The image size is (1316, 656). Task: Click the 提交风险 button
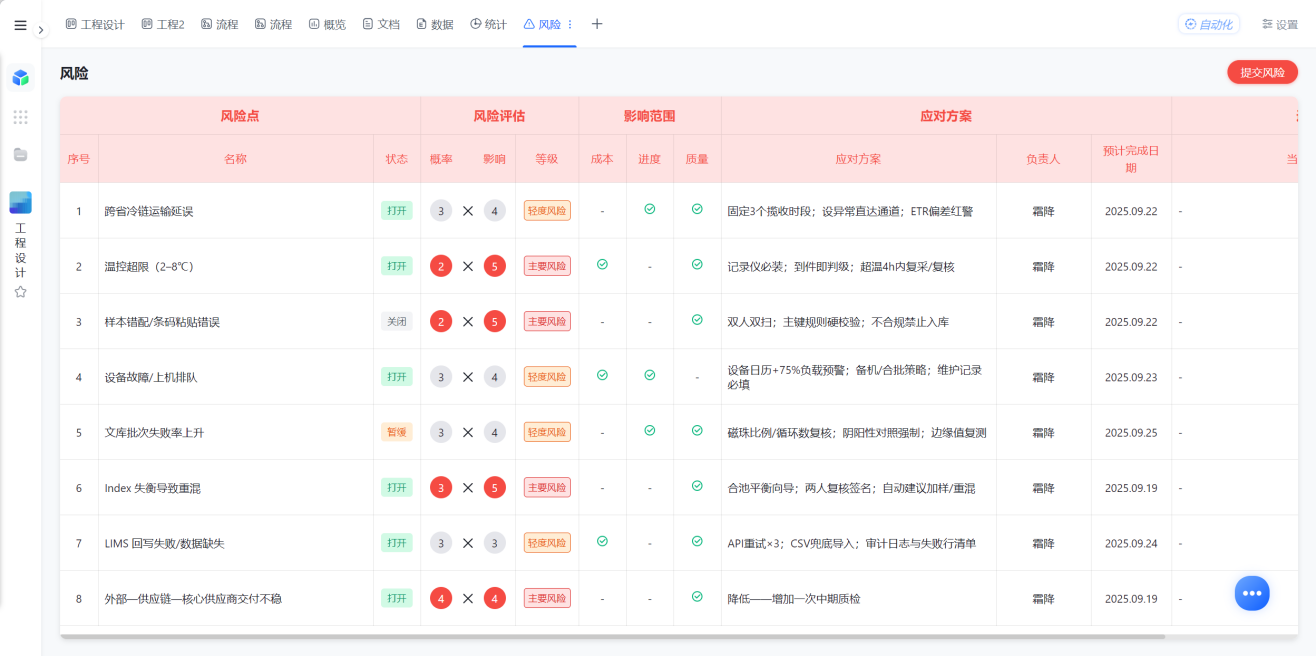click(1262, 72)
